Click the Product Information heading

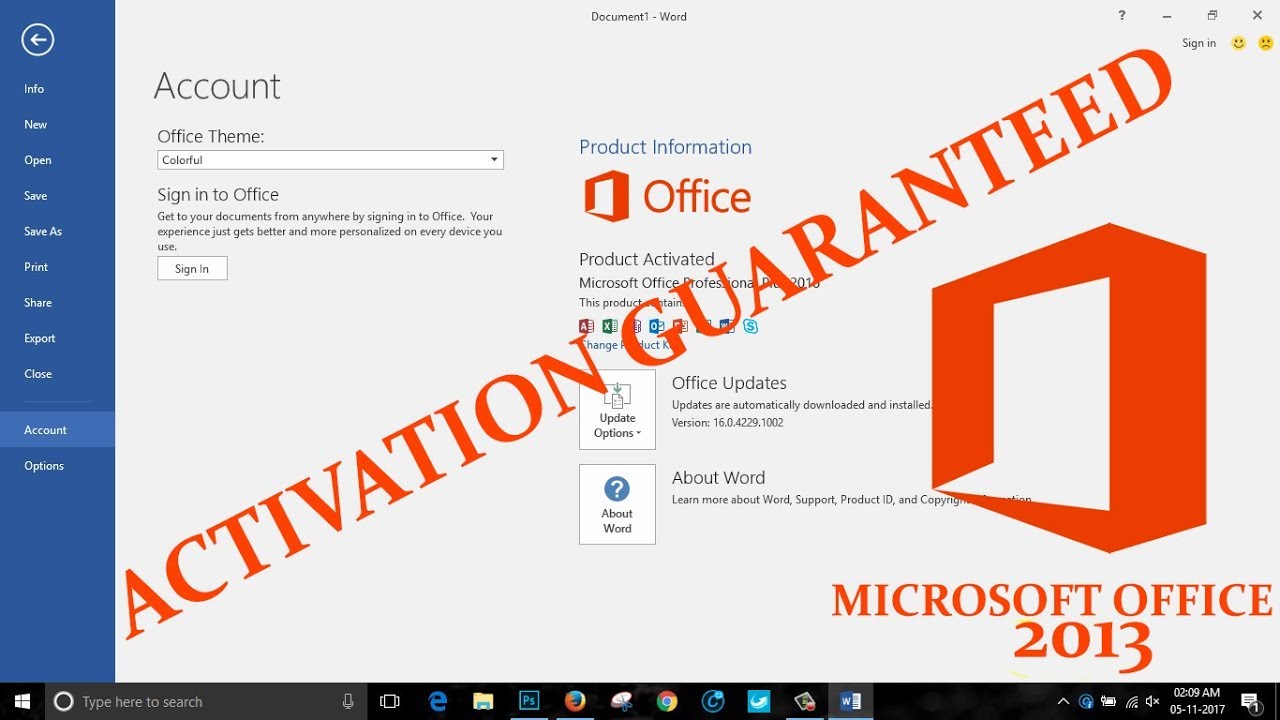click(x=665, y=147)
